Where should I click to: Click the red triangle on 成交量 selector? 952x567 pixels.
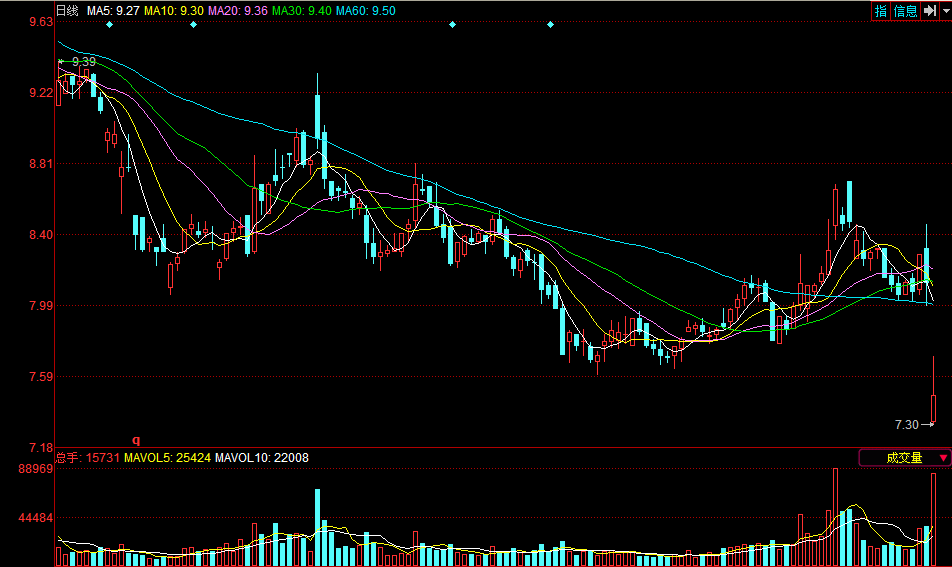point(943,458)
